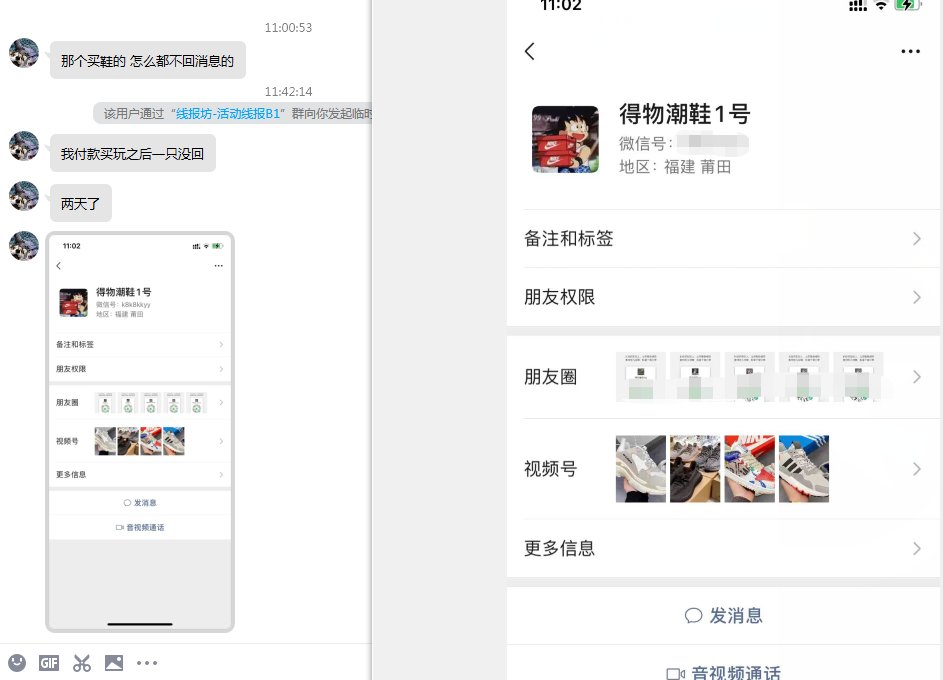Click the send image icon
The width and height of the screenshot is (943, 680).
114,662
